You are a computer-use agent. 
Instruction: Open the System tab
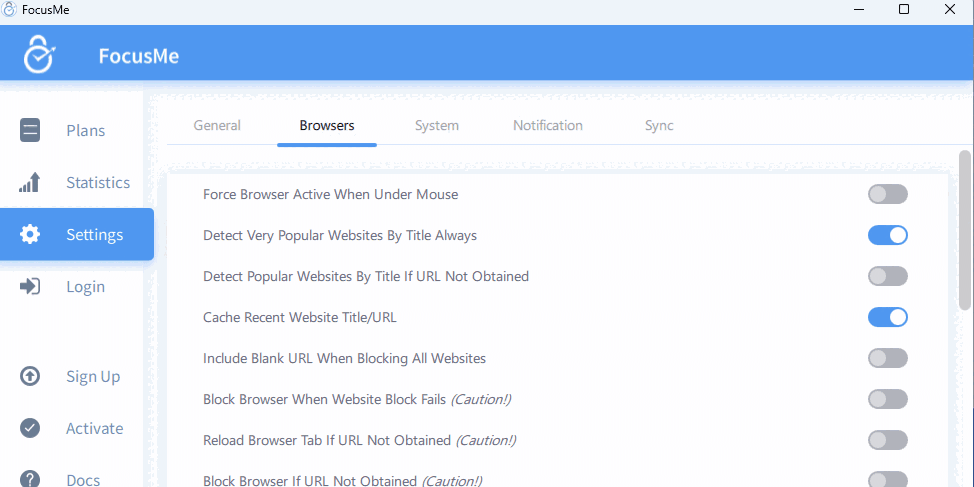(x=437, y=125)
